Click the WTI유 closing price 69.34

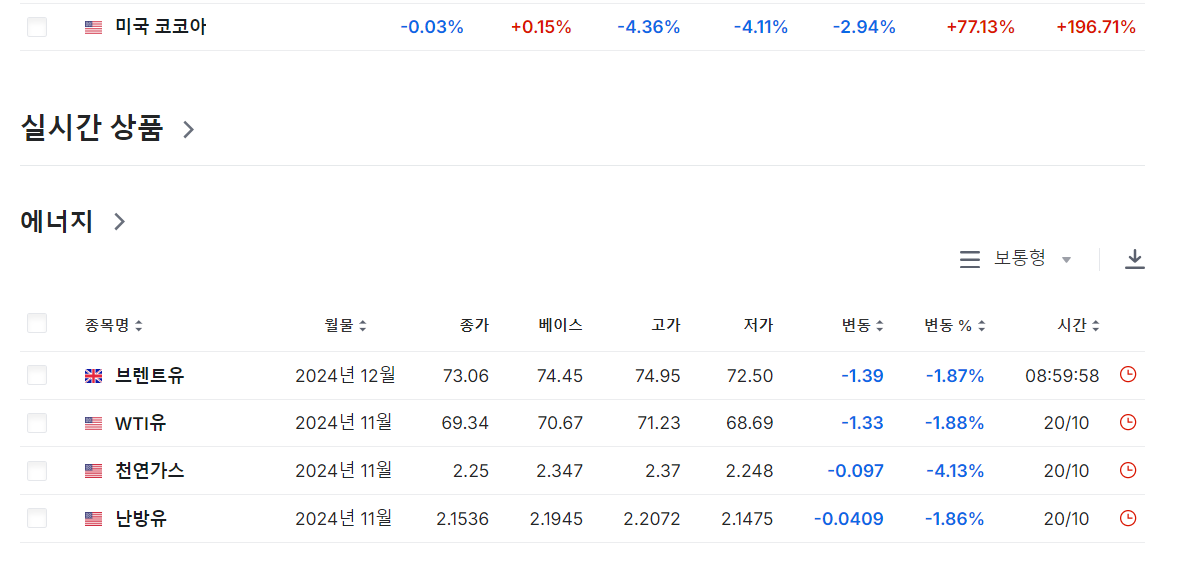pyautogui.click(x=465, y=423)
